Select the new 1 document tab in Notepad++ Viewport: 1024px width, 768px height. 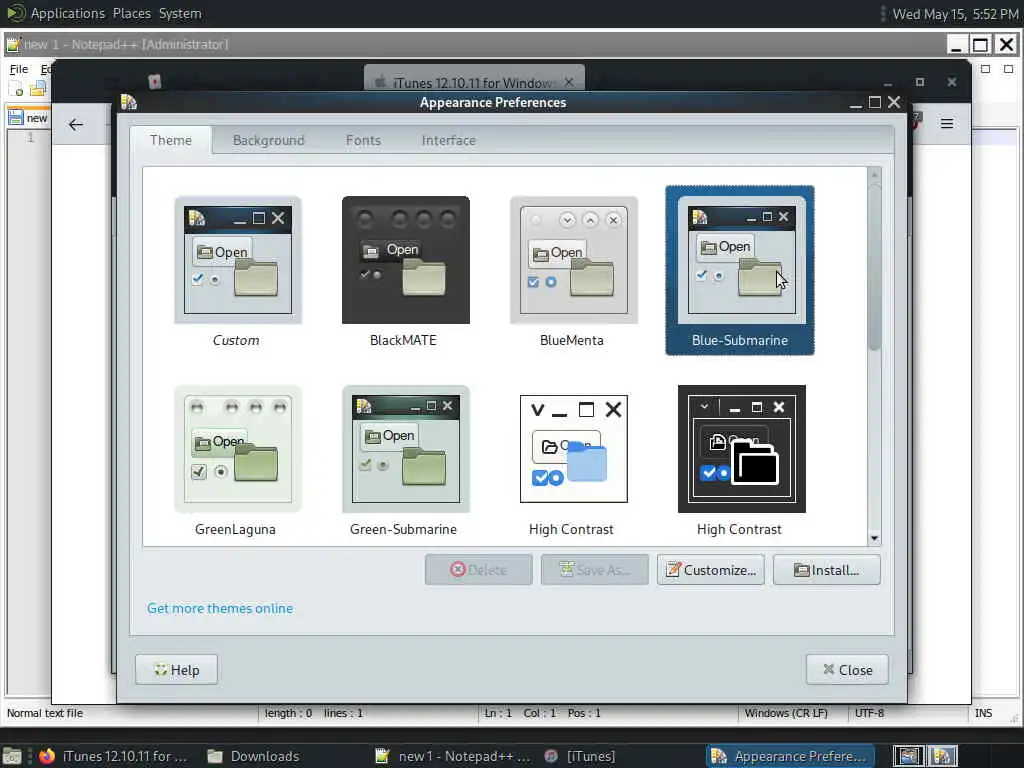click(28, 118)
